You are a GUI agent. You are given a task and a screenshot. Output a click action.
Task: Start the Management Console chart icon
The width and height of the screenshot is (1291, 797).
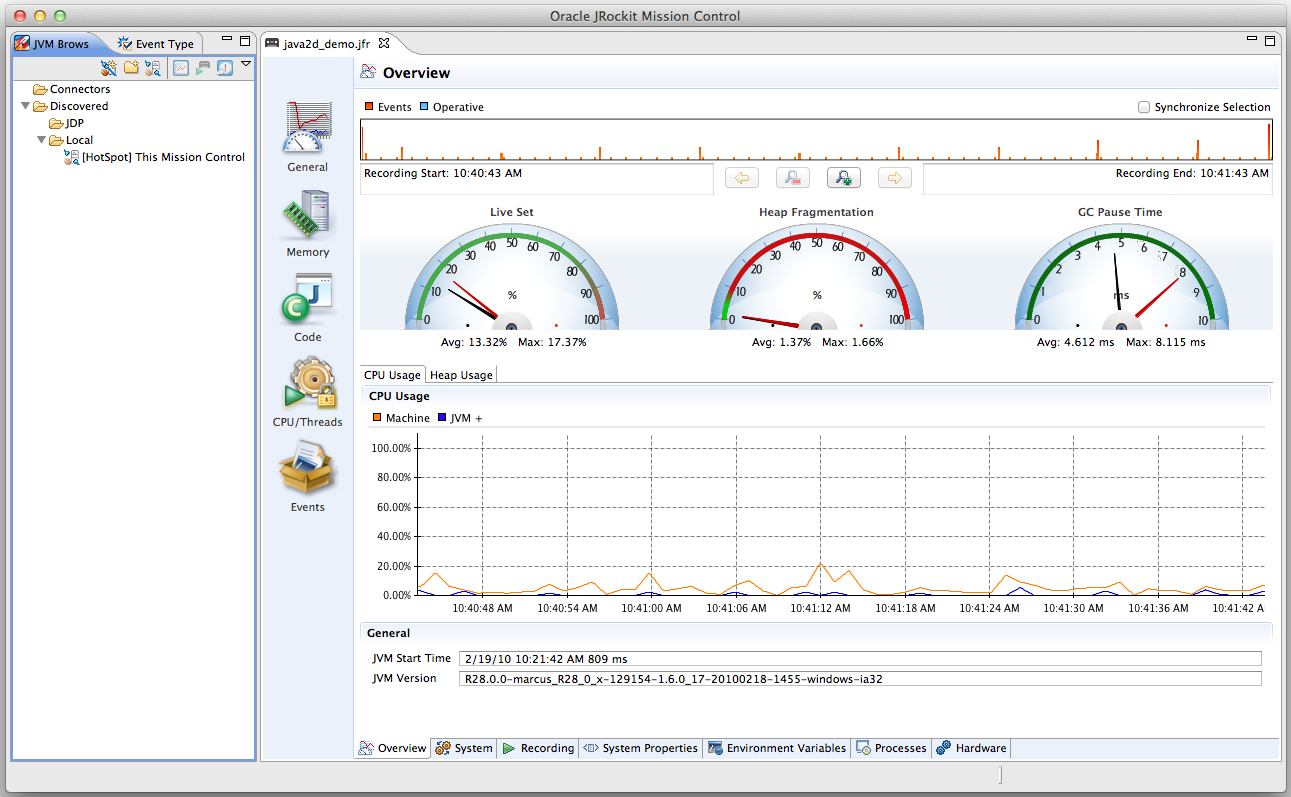181,68
